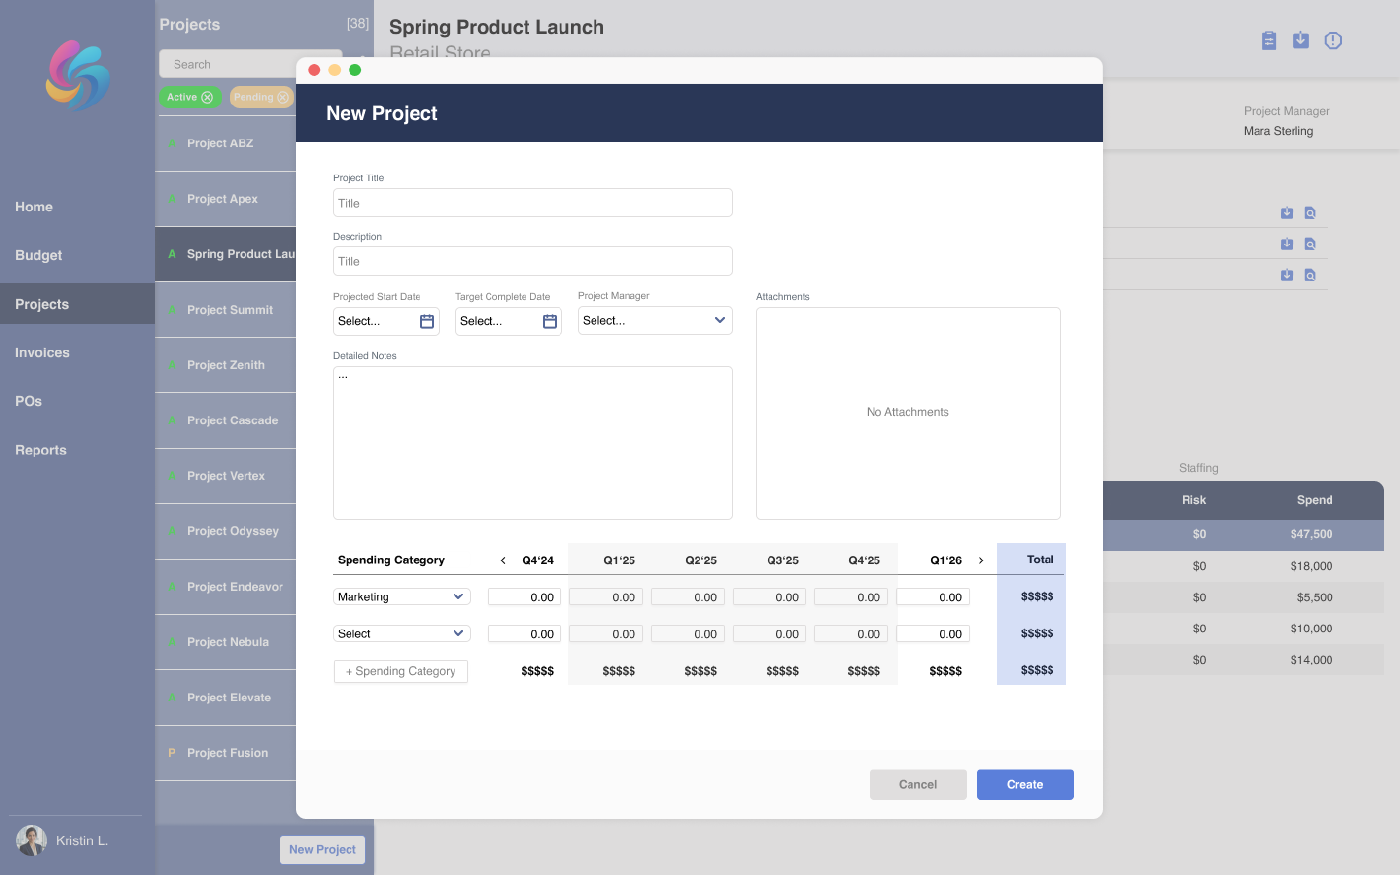The width and height of the screenshot is (1400, 875).
Task: Cancel the New Project dialog
Action: click(x=917, y=785)
